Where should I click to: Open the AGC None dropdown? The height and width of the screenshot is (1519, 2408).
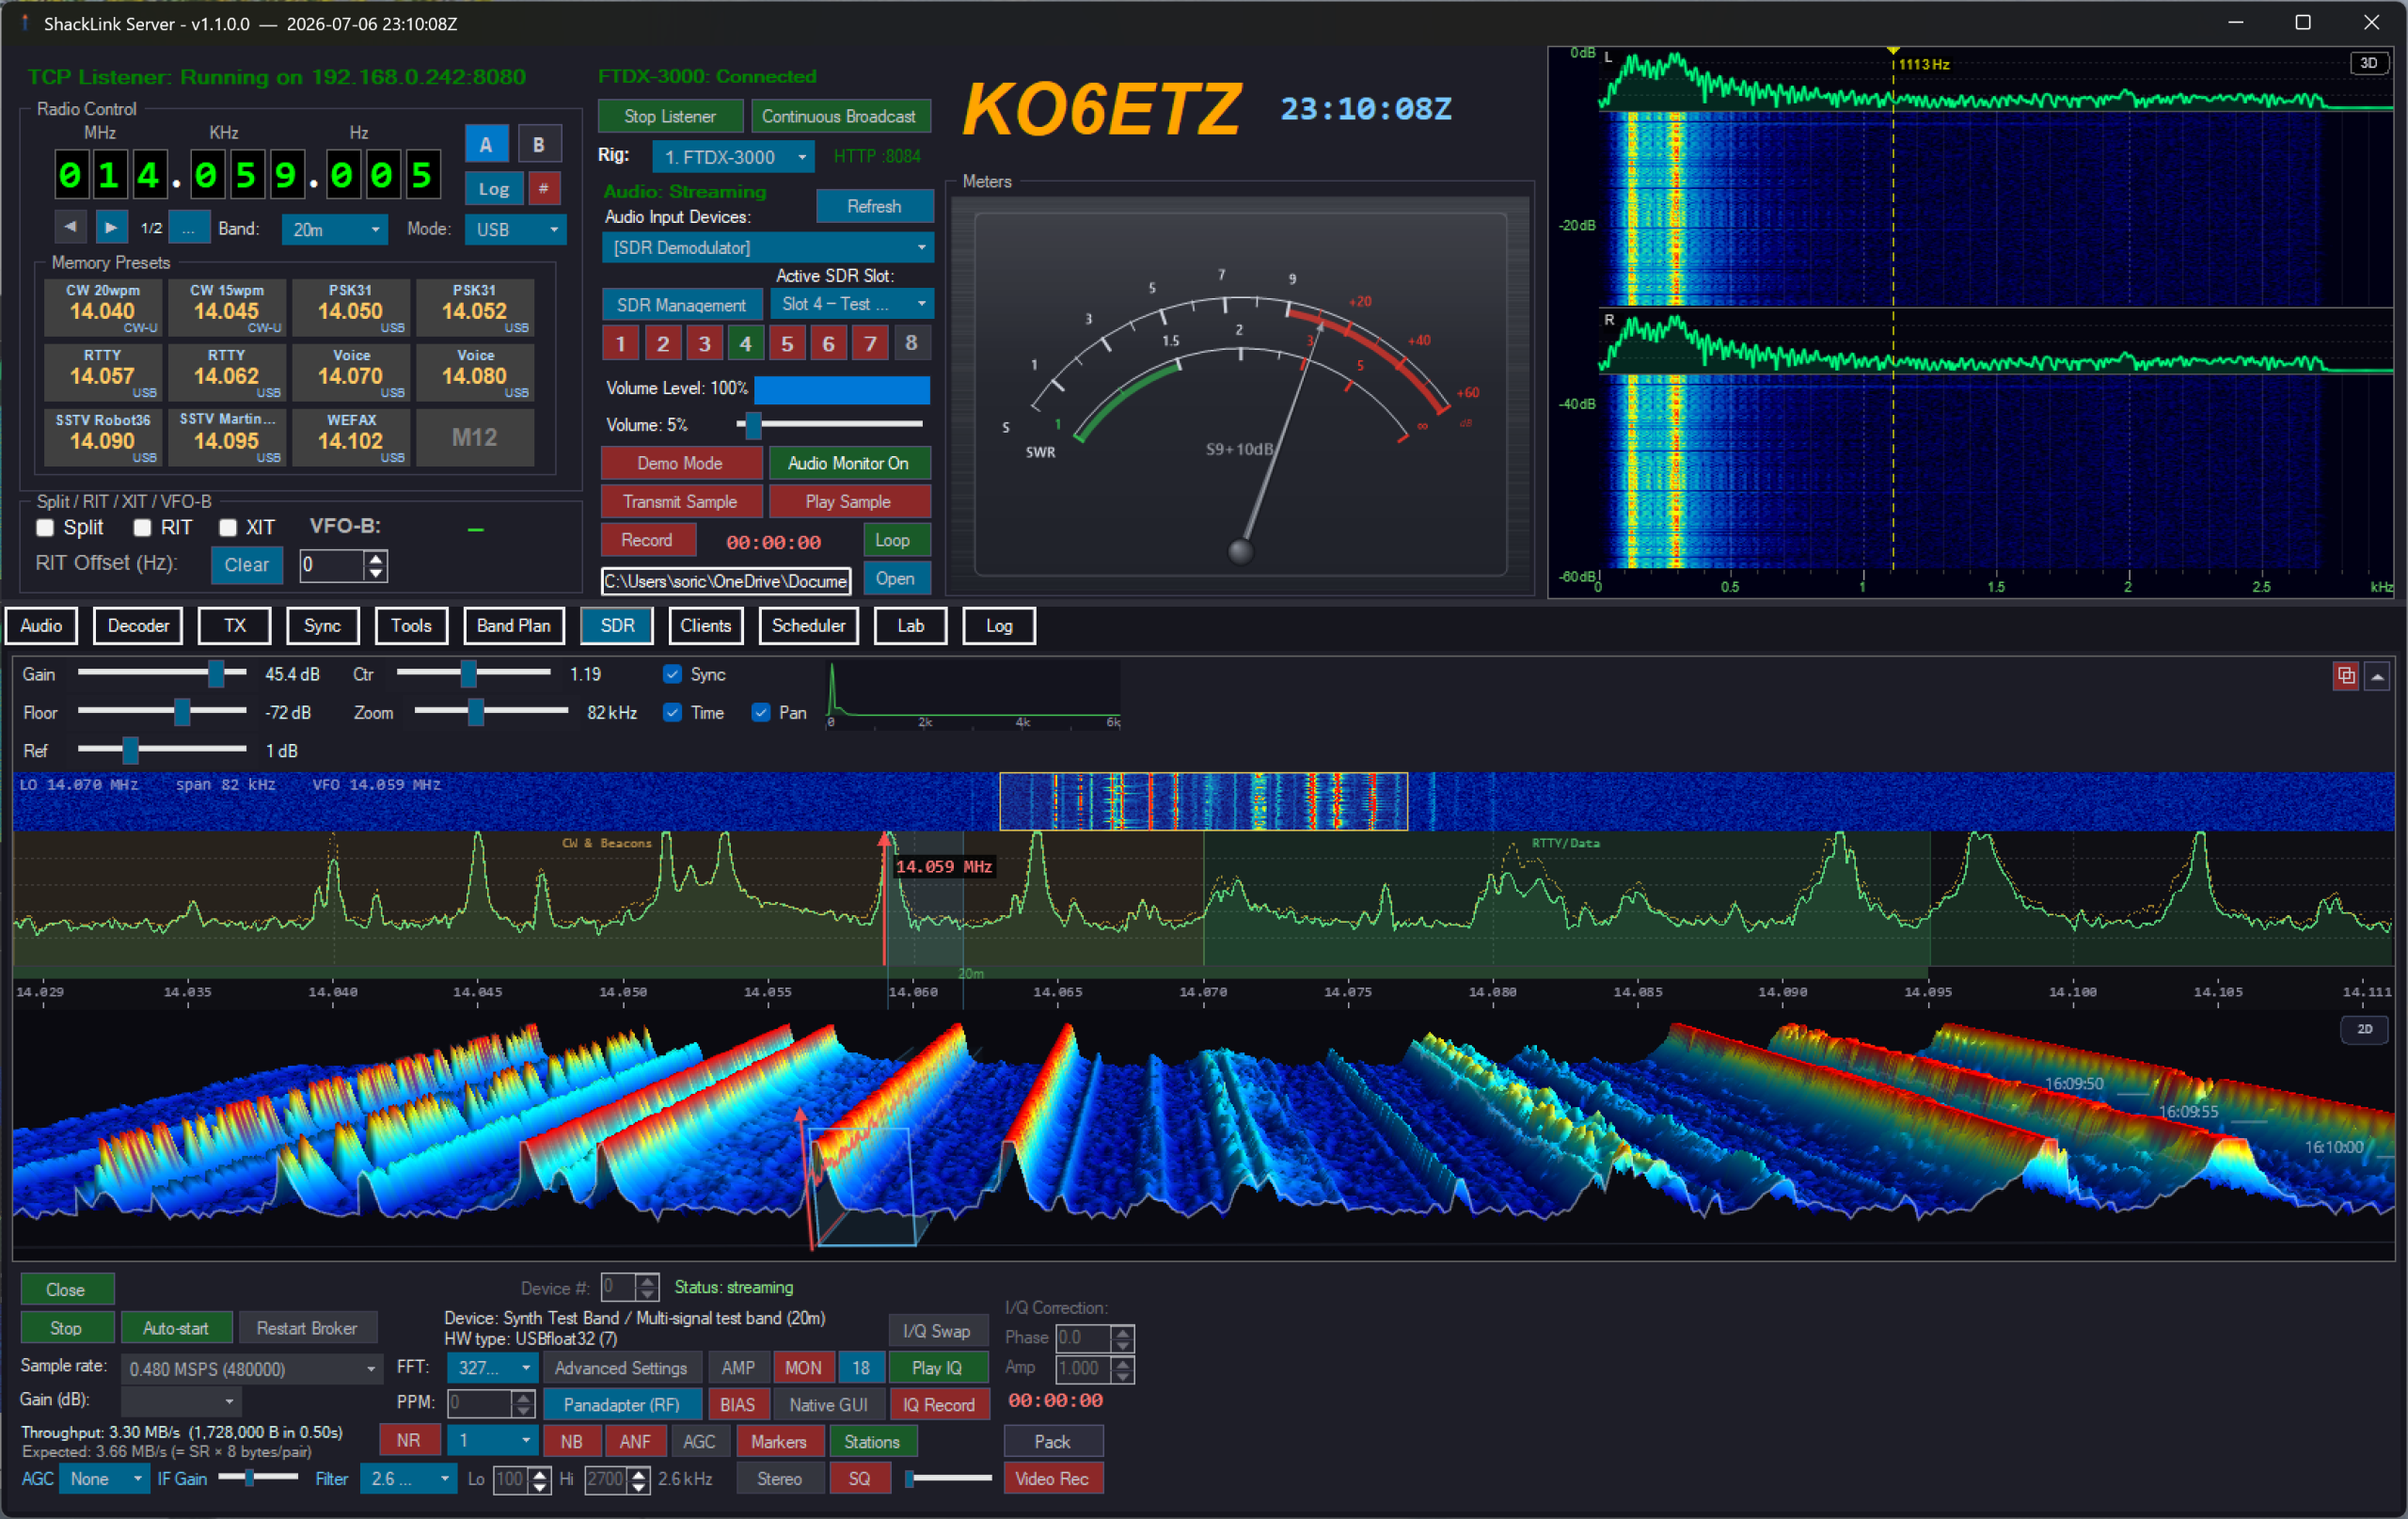click(x=104, y=1478)
